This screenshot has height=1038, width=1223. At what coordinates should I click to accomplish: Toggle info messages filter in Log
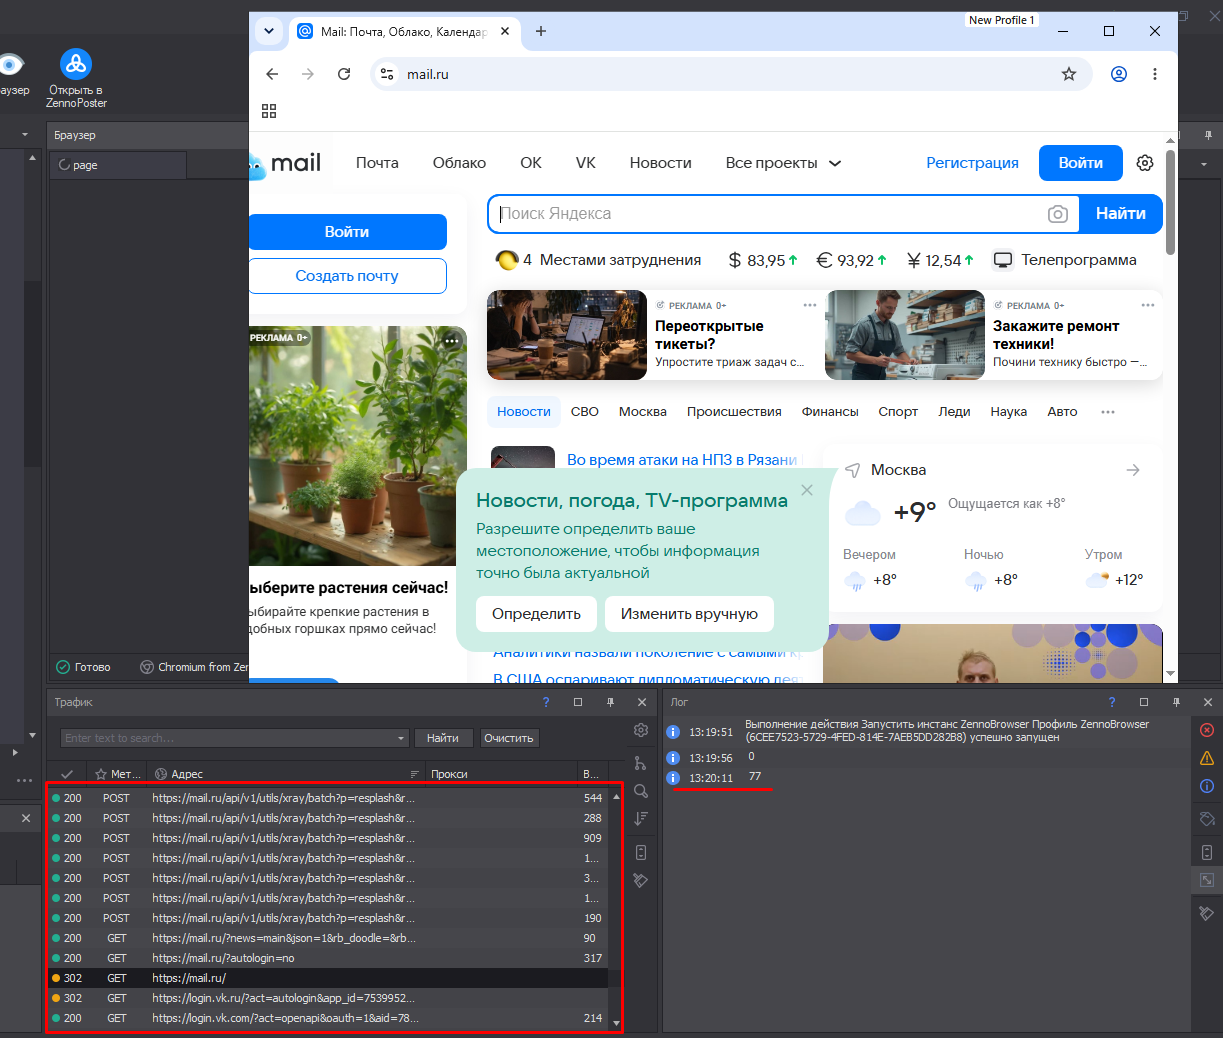[x=1207, y=786]
